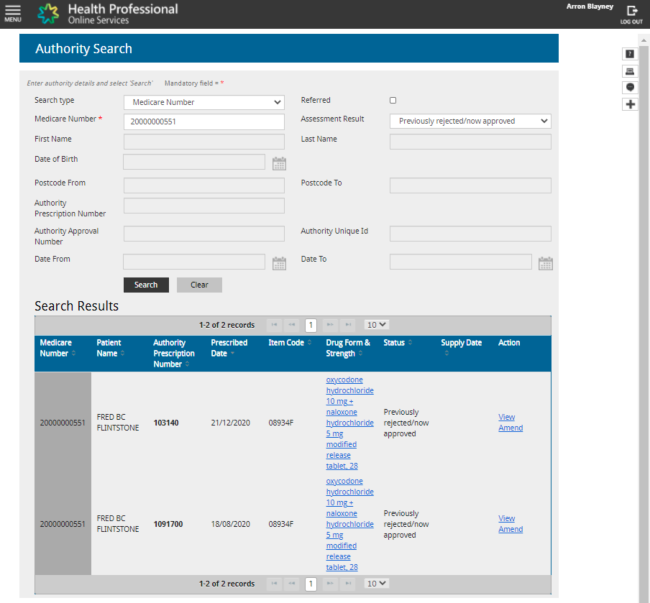Image resolution: width=650 pixels, height=603 pixels.
Task: Click the Date To field
Action: [x=461, y=262]
